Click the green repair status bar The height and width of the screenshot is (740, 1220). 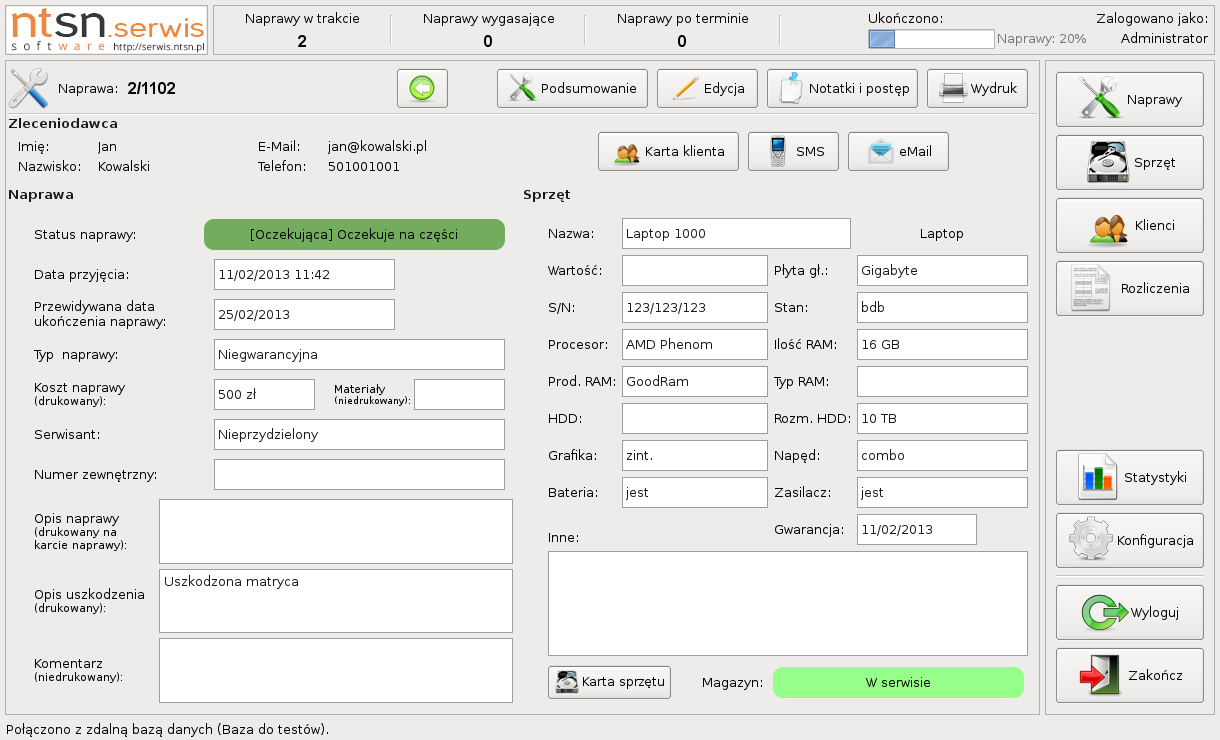354,234
